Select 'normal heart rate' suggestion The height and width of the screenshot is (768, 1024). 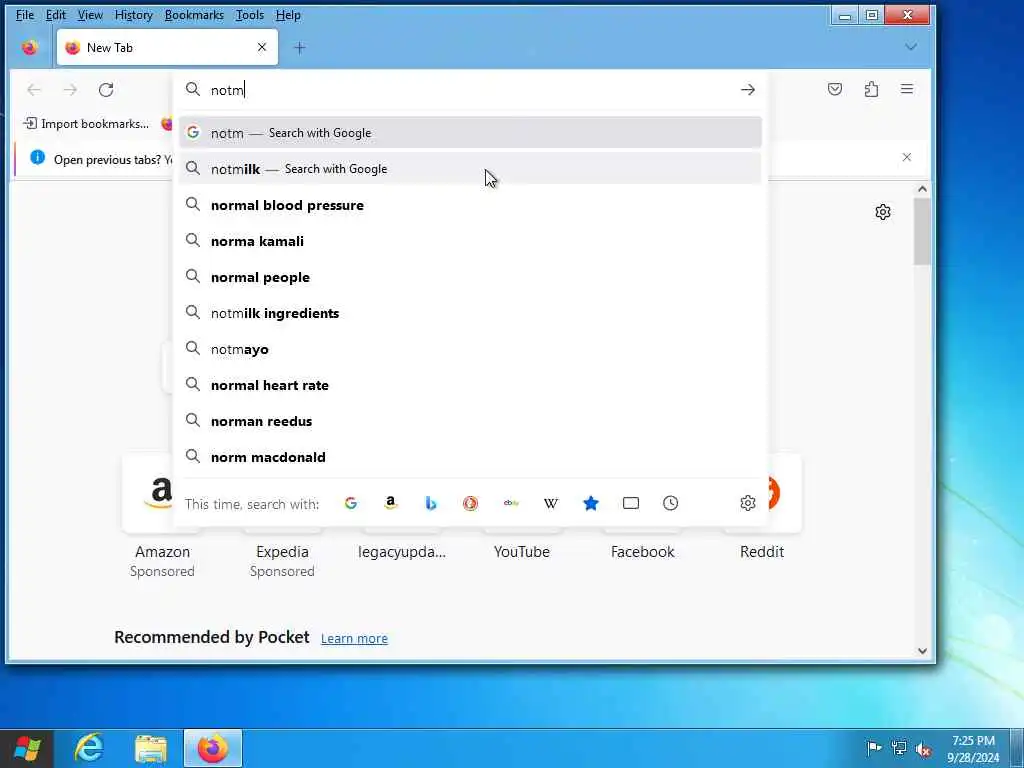470,385
